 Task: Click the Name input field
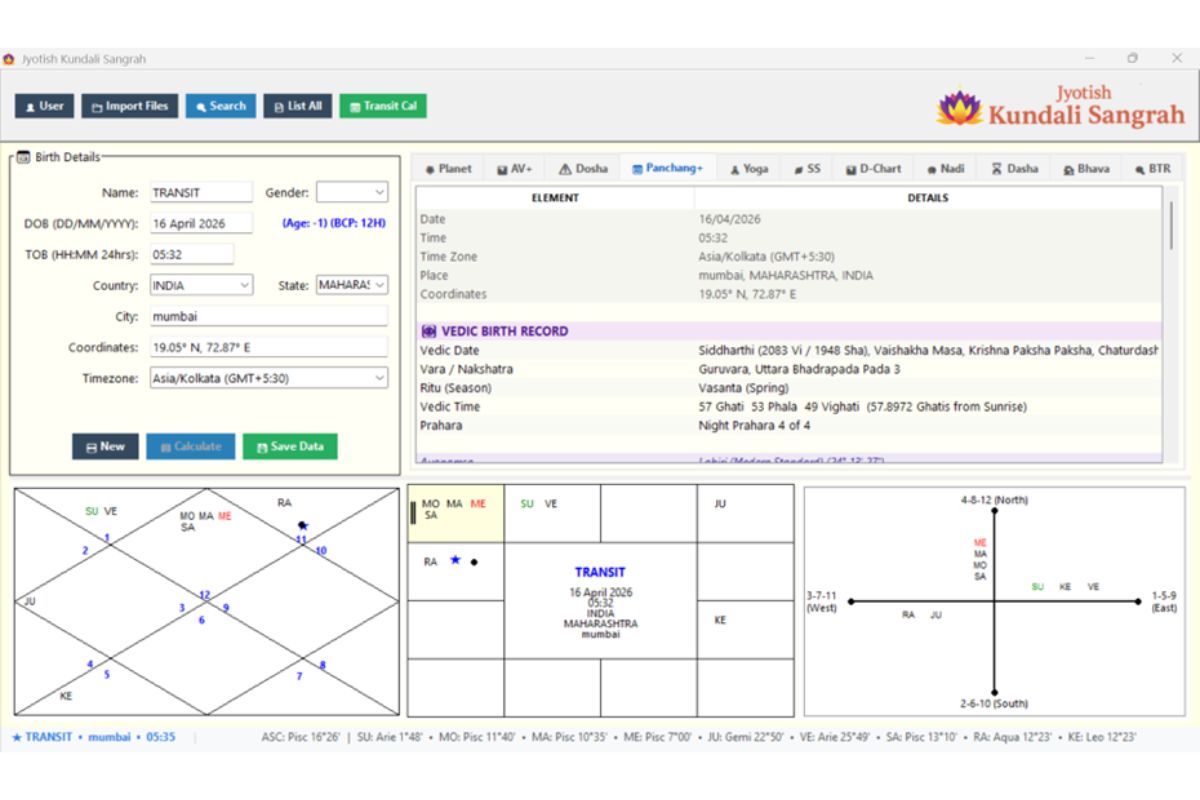(x=201, y=192)
